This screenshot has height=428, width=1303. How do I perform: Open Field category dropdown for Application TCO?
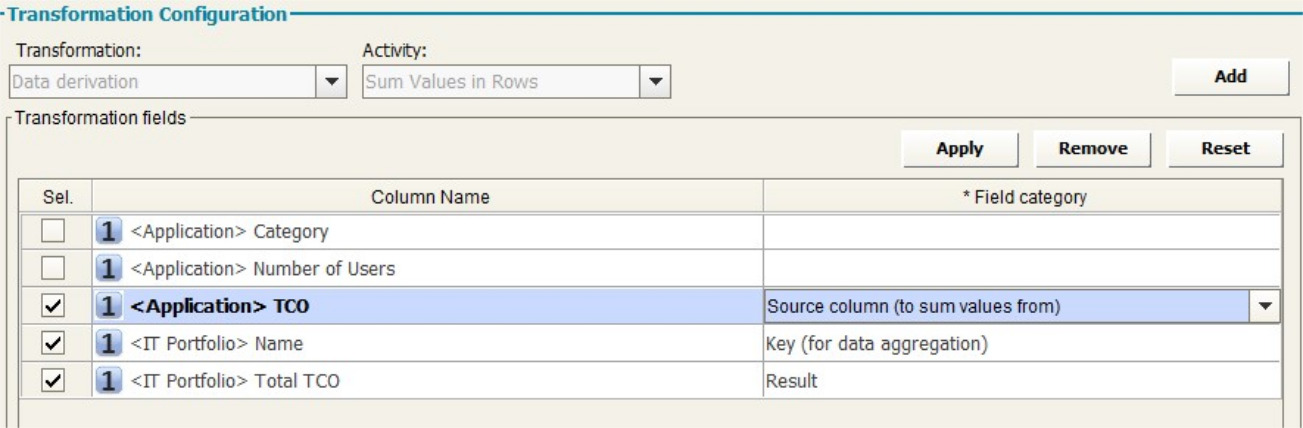click(1267, 307)
